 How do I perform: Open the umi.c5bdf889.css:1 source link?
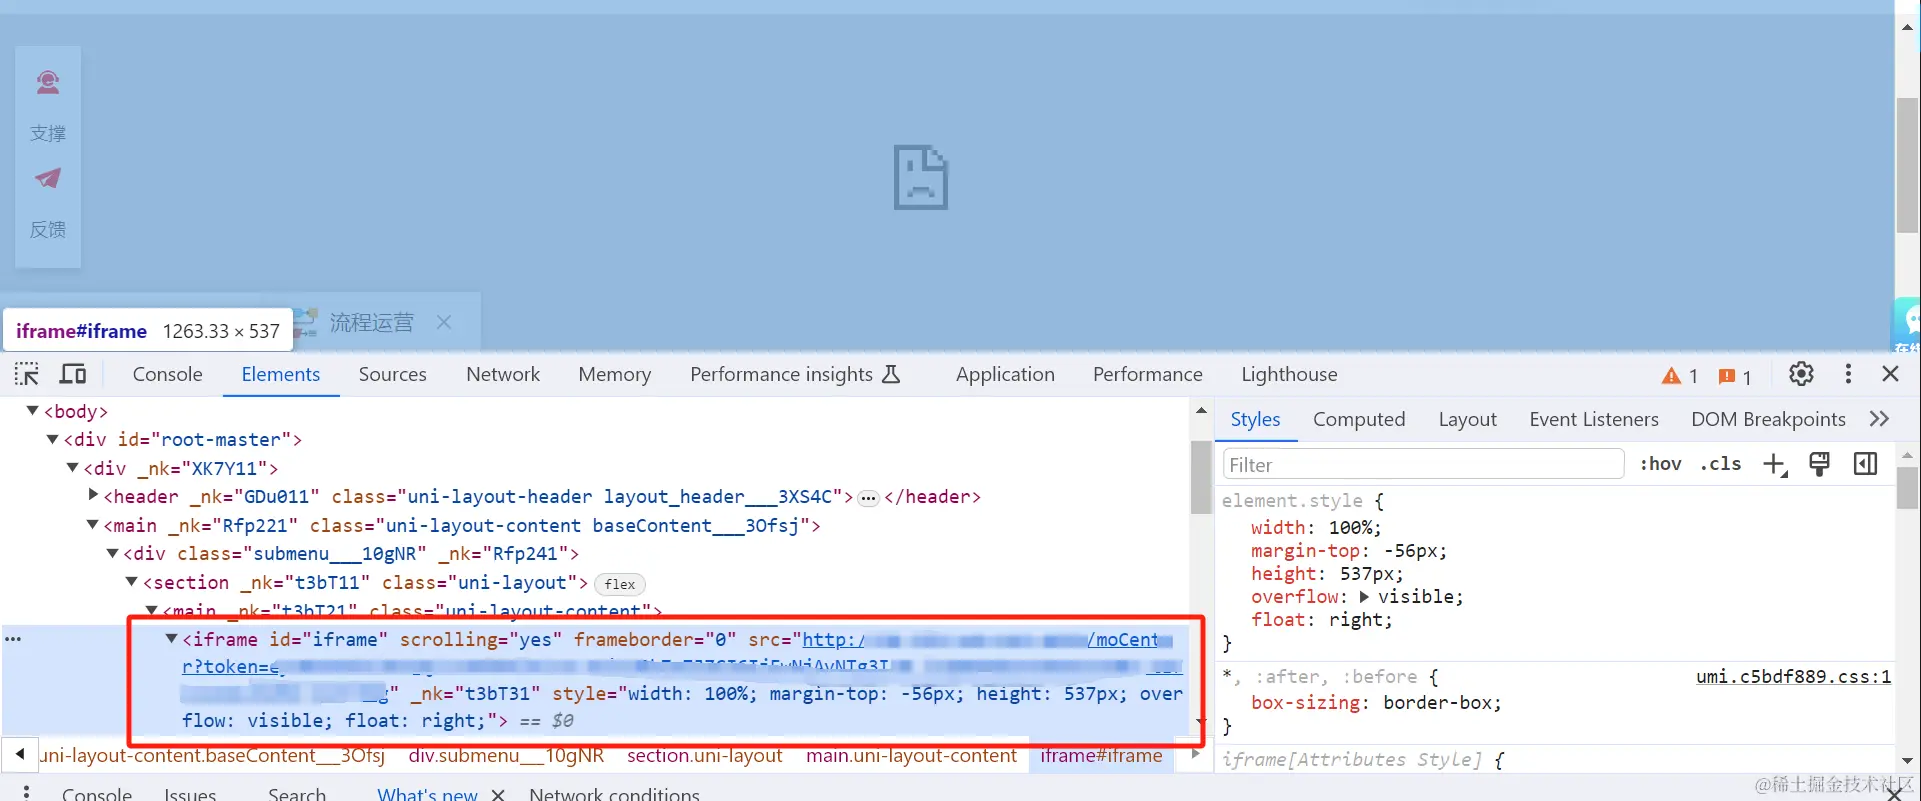coord(1793,676)
